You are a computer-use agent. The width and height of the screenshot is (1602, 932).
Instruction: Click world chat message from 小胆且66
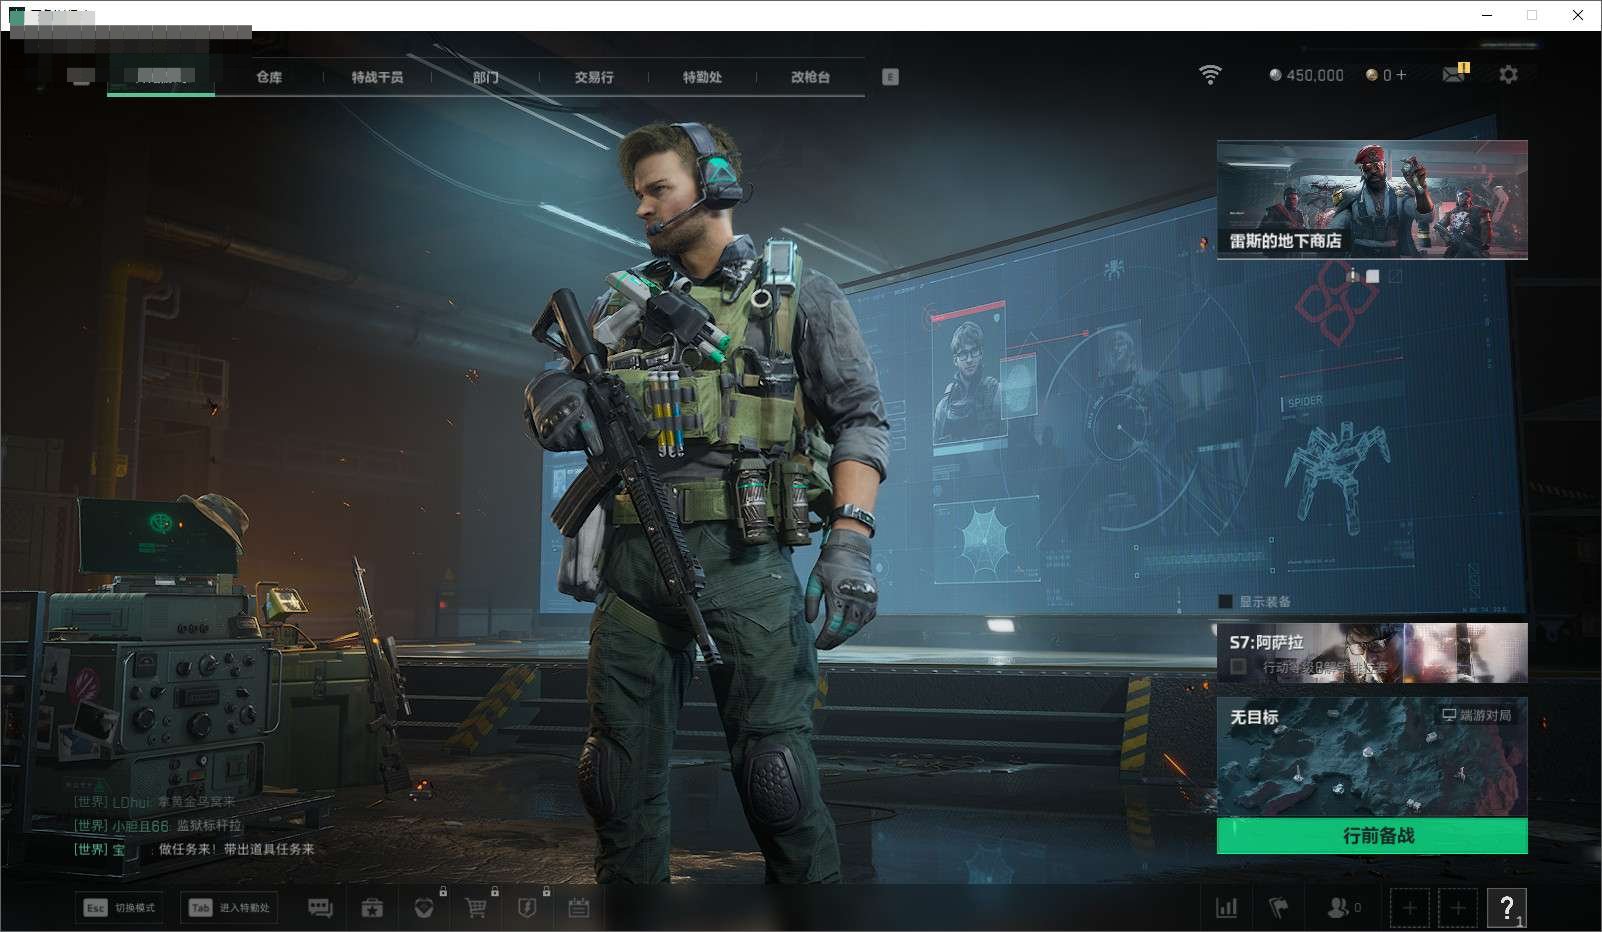(158, 826)
